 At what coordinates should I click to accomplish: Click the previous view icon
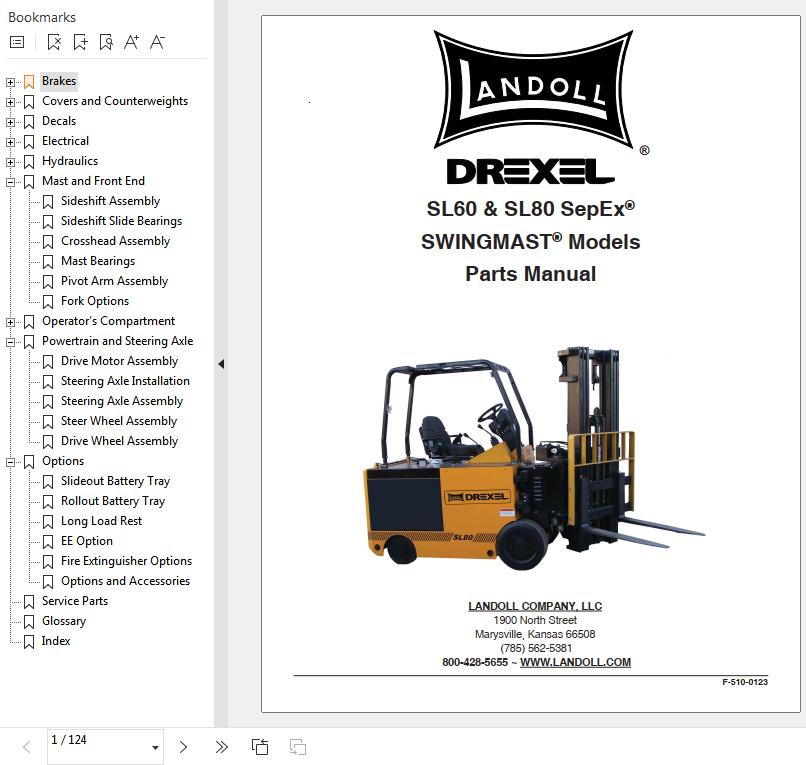260,747
